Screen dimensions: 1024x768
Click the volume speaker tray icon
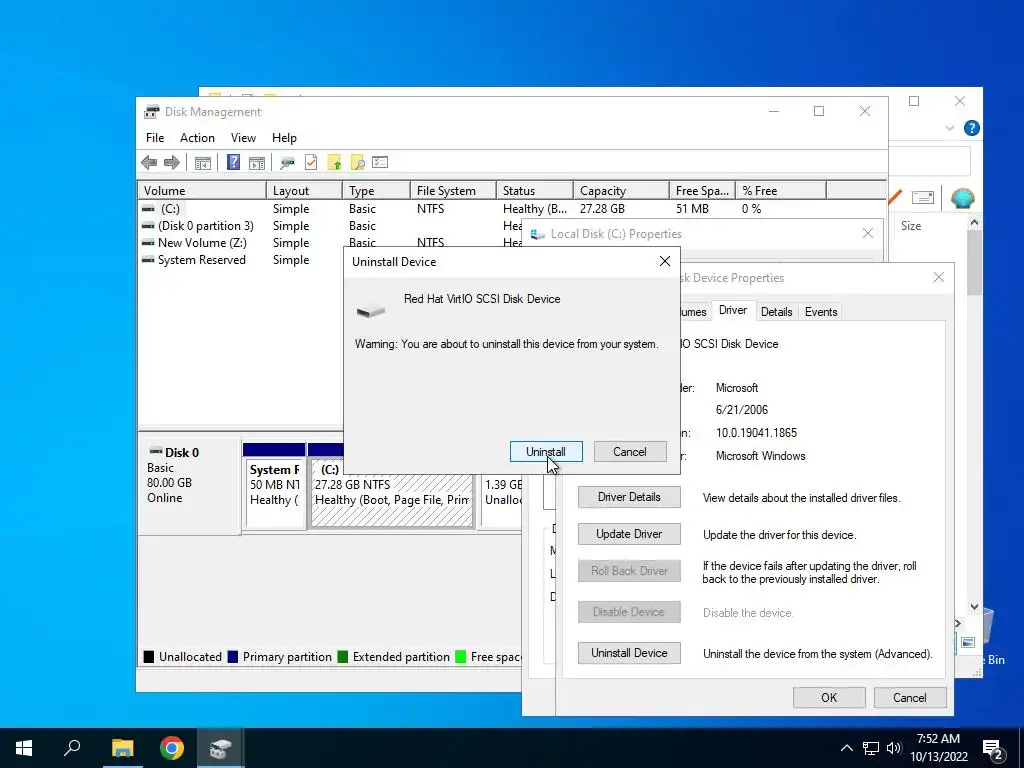[x=894, y=748]
